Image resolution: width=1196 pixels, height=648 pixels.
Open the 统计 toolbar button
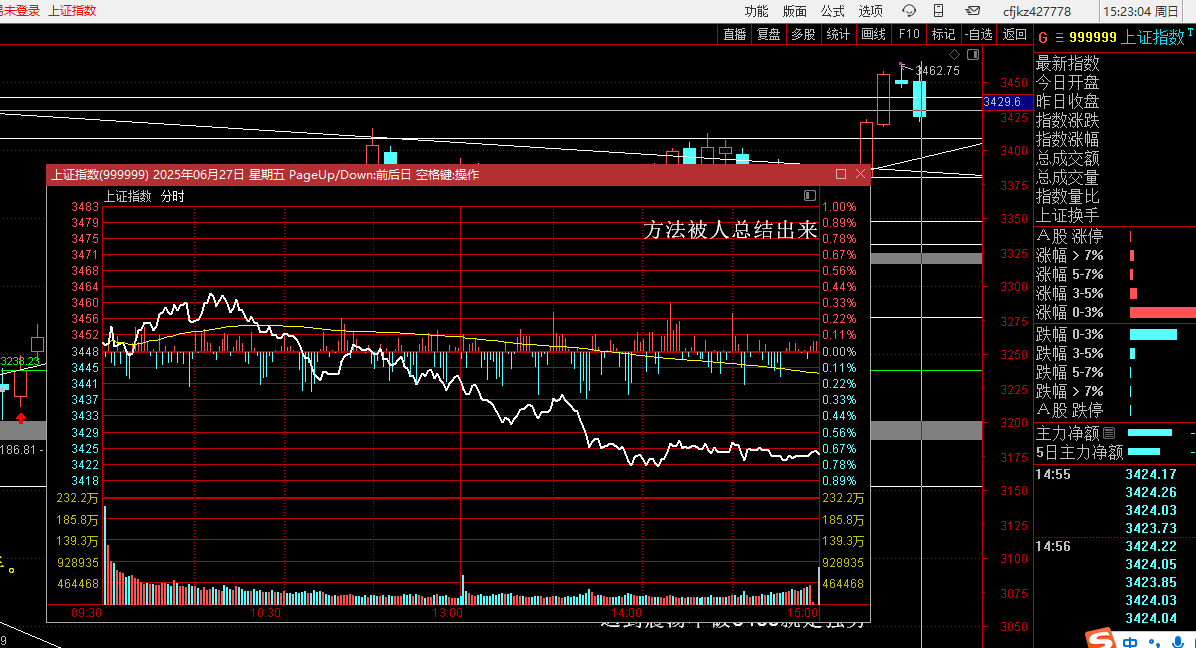(x=838, y=34)
